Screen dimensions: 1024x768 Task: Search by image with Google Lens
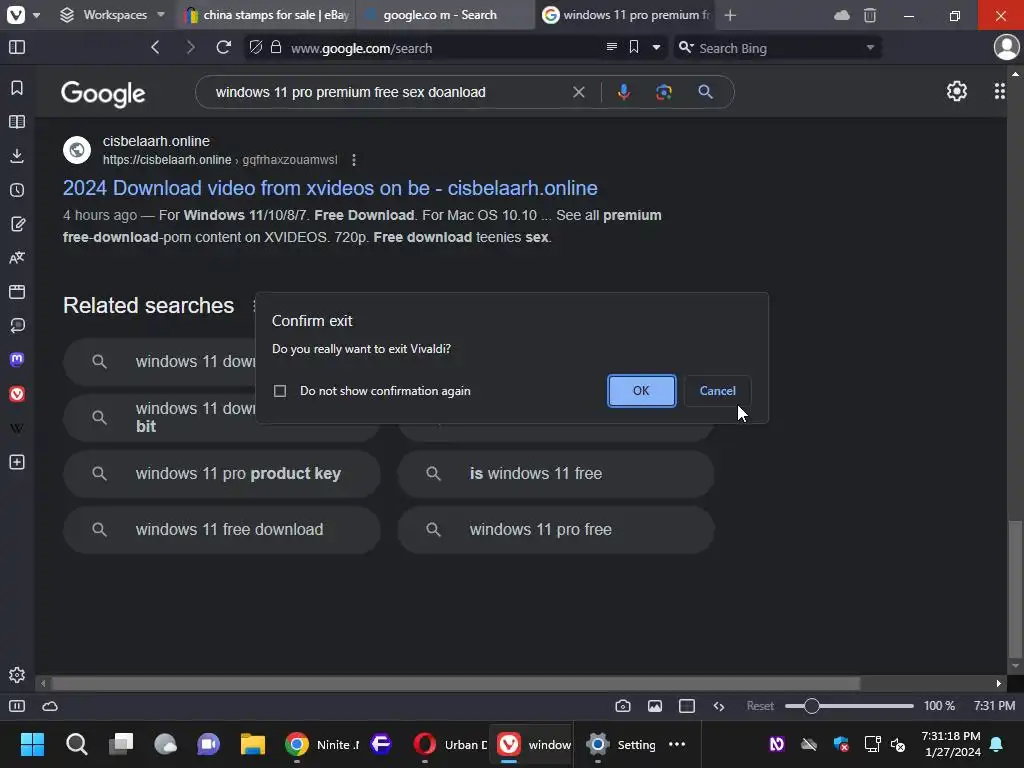(x=664, y=92)
